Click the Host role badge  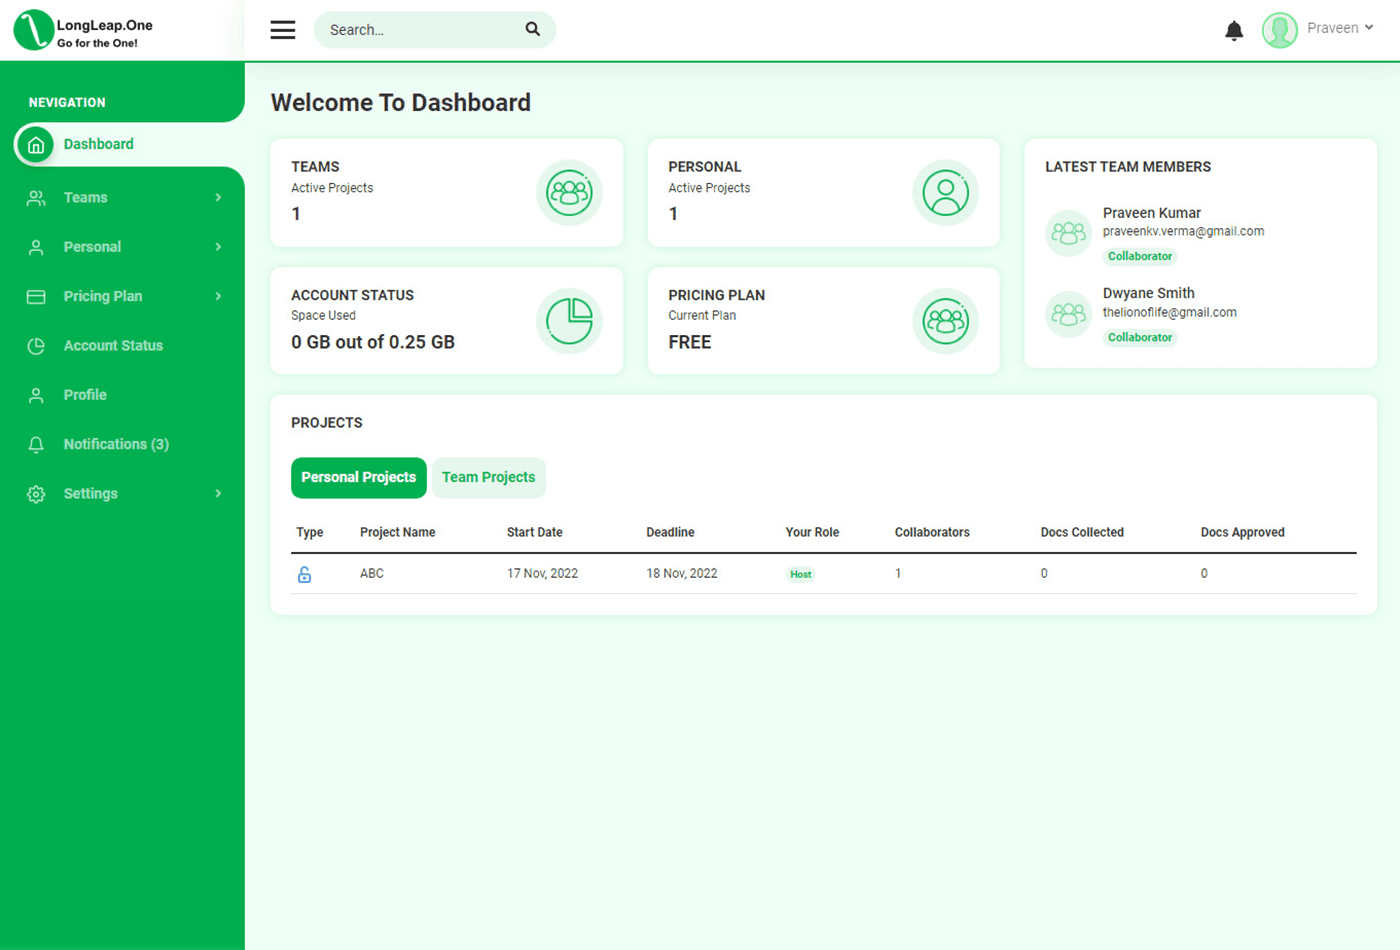[x=801, y=575]
